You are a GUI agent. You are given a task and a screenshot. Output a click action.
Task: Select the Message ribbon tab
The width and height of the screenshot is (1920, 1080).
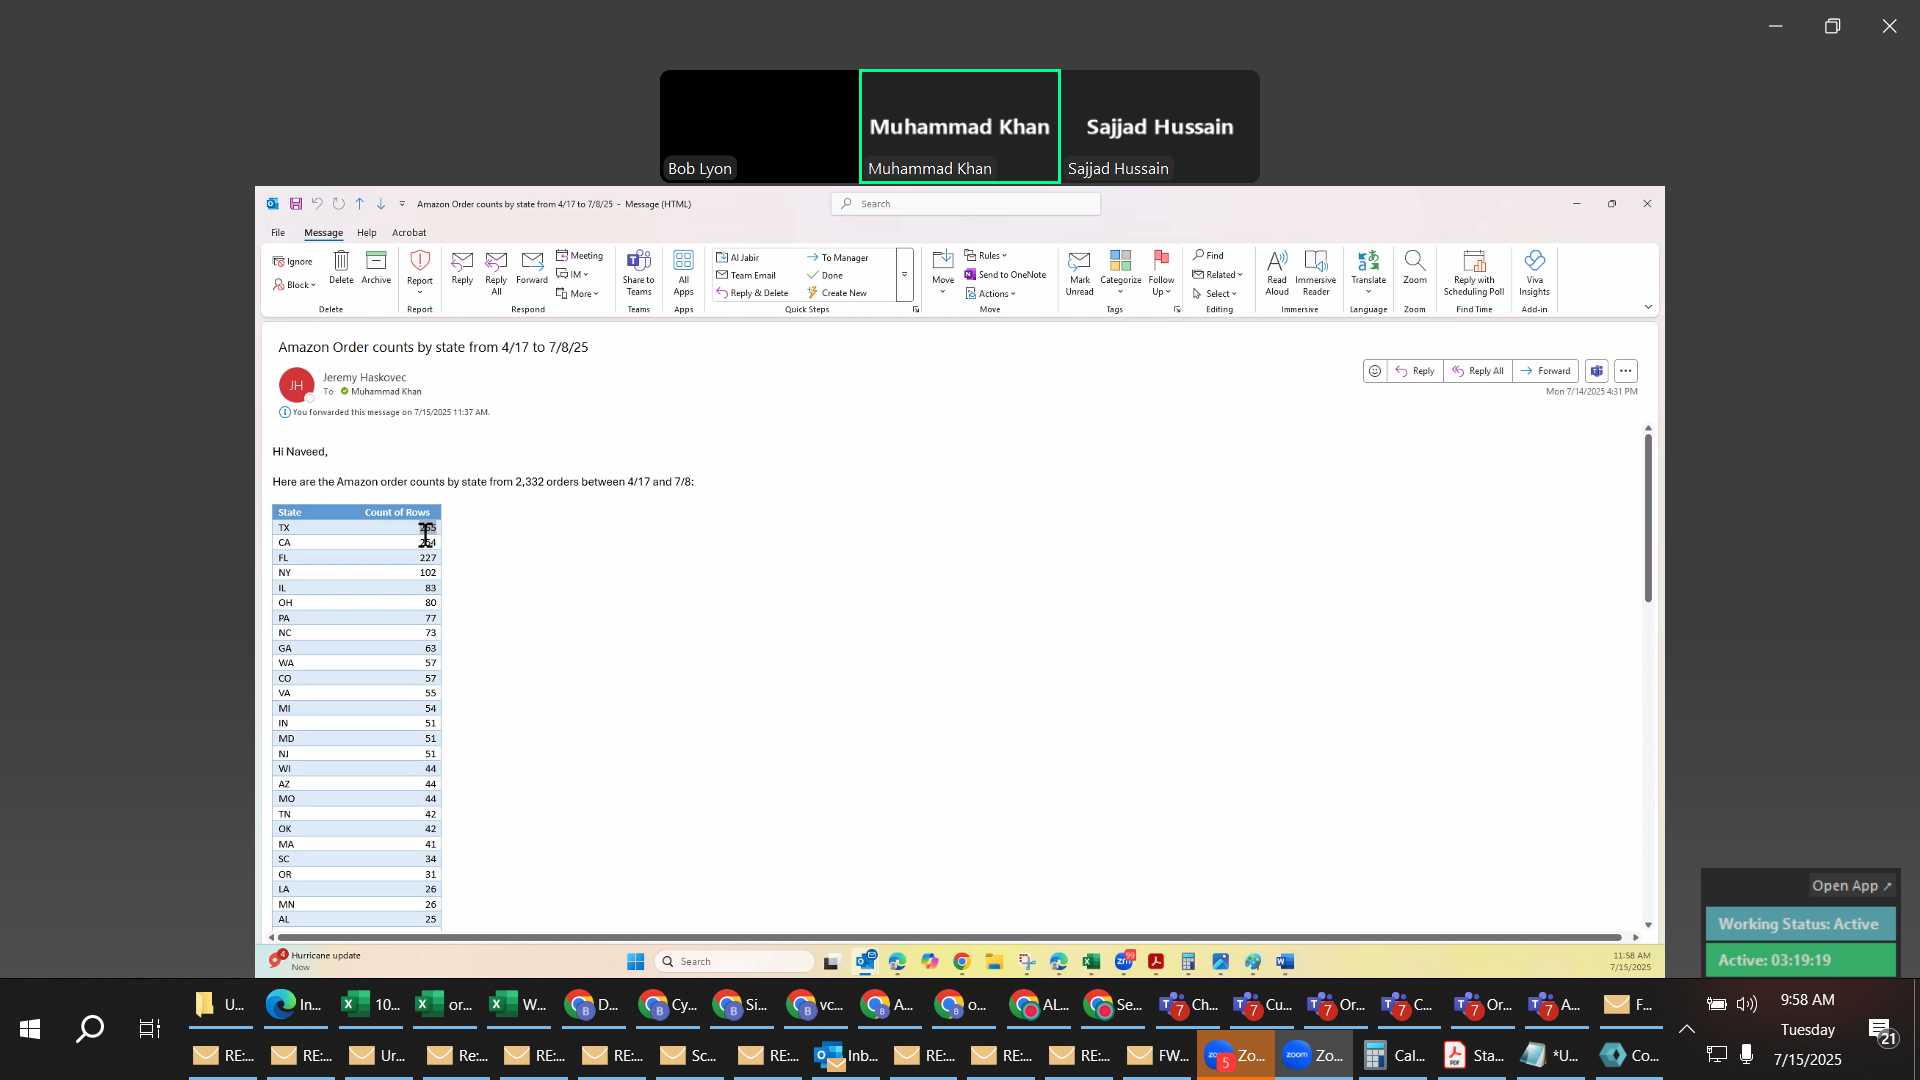(323, 233)
